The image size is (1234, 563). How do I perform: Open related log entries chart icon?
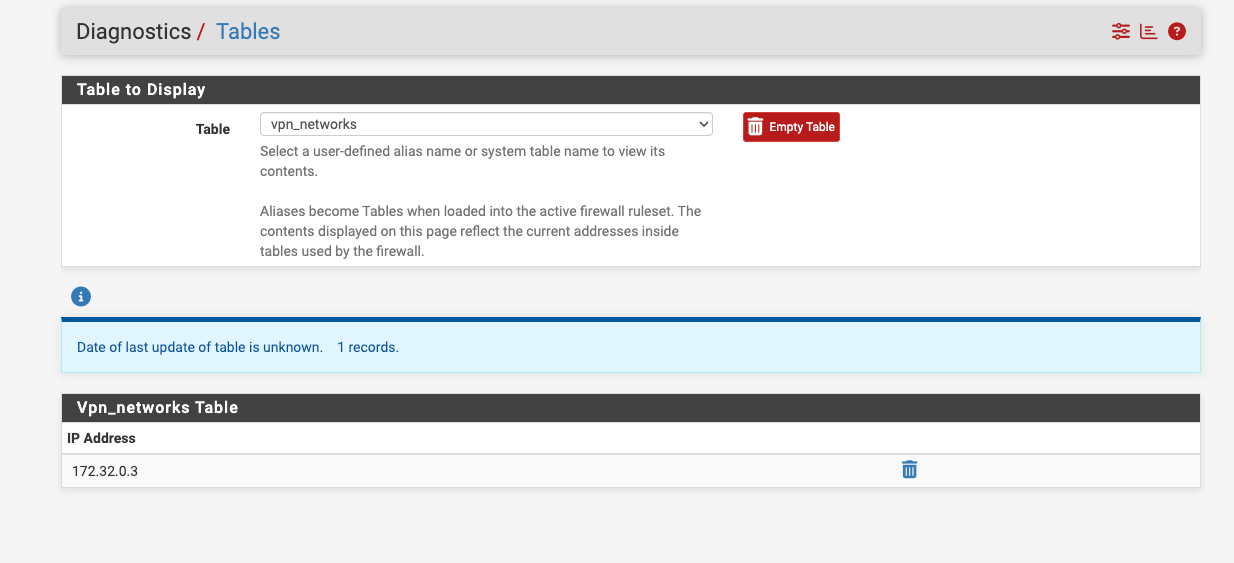click(1148, 31)
